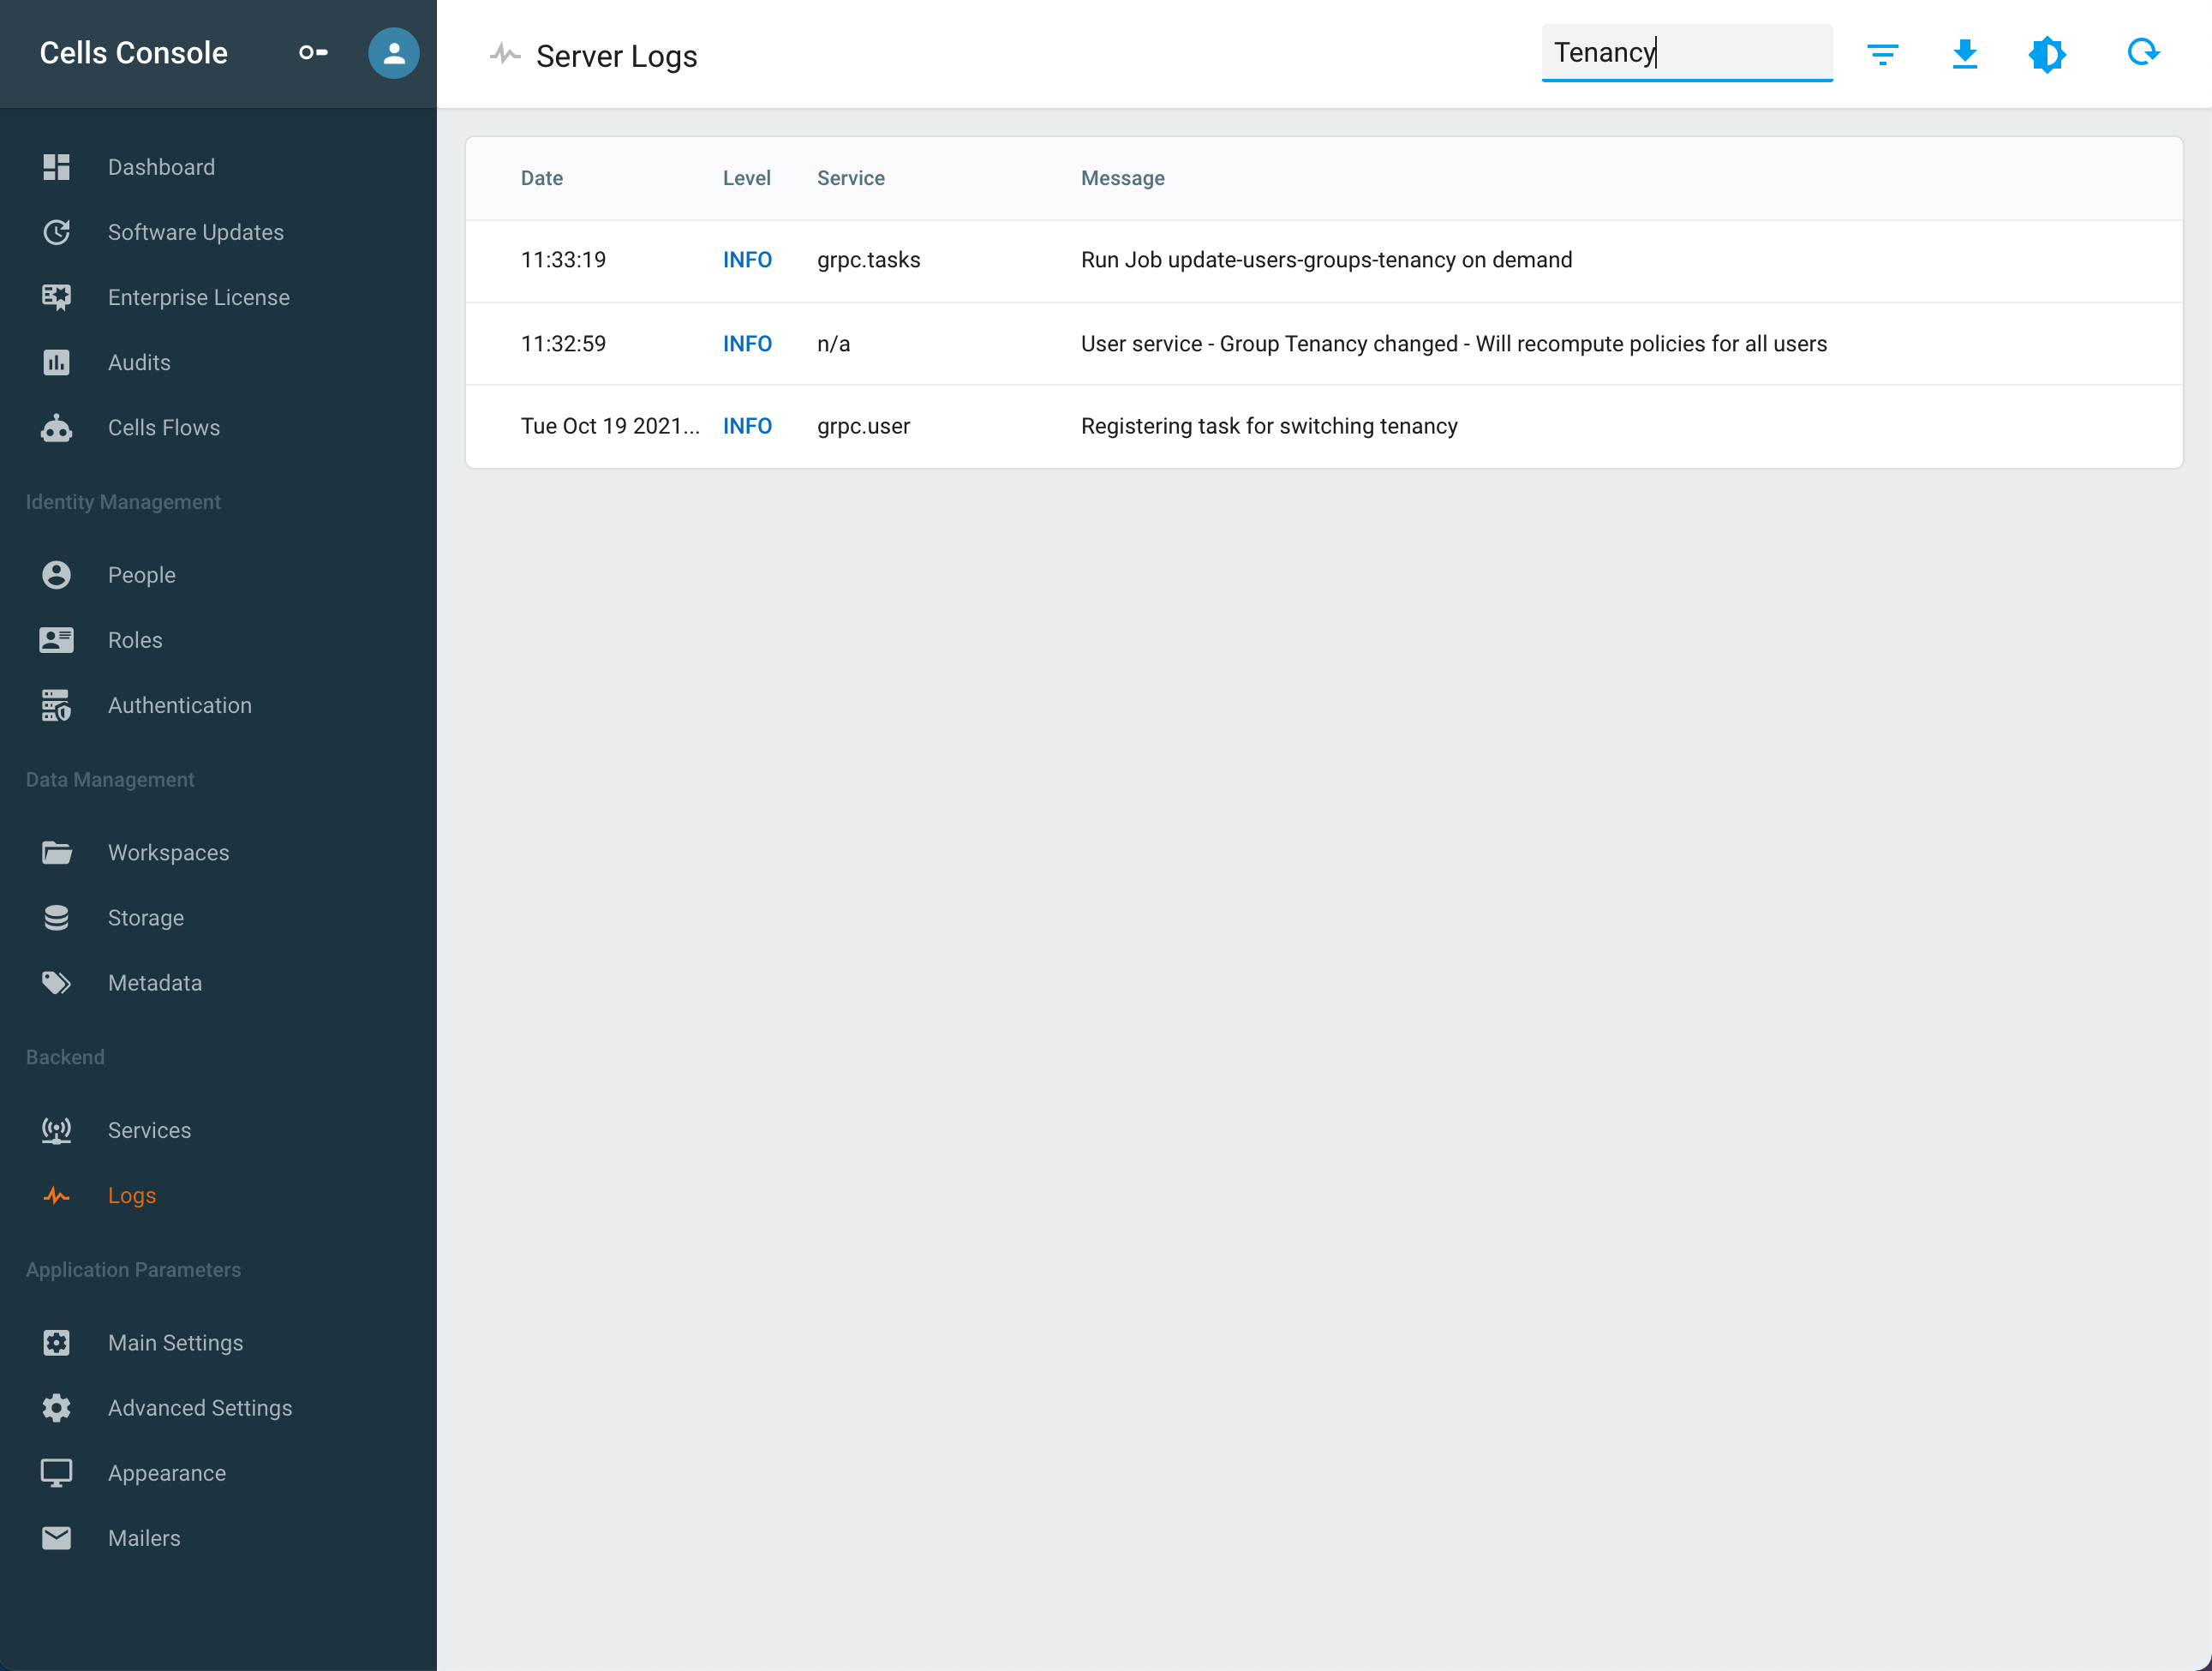
Task: Open the Audits section
Action: tap(139, 362)
